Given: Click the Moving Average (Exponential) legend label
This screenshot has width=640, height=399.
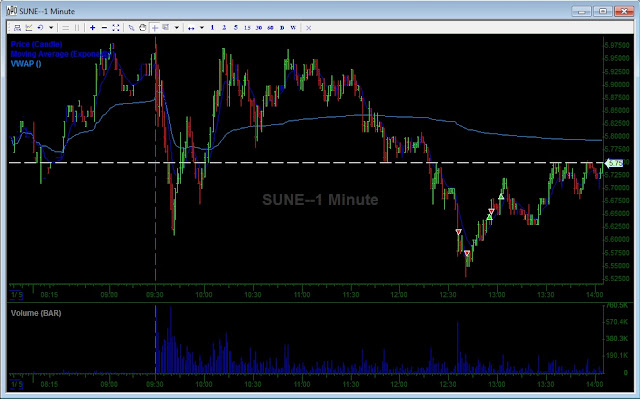Looking at the screenshot, I should tap(61, 54).
